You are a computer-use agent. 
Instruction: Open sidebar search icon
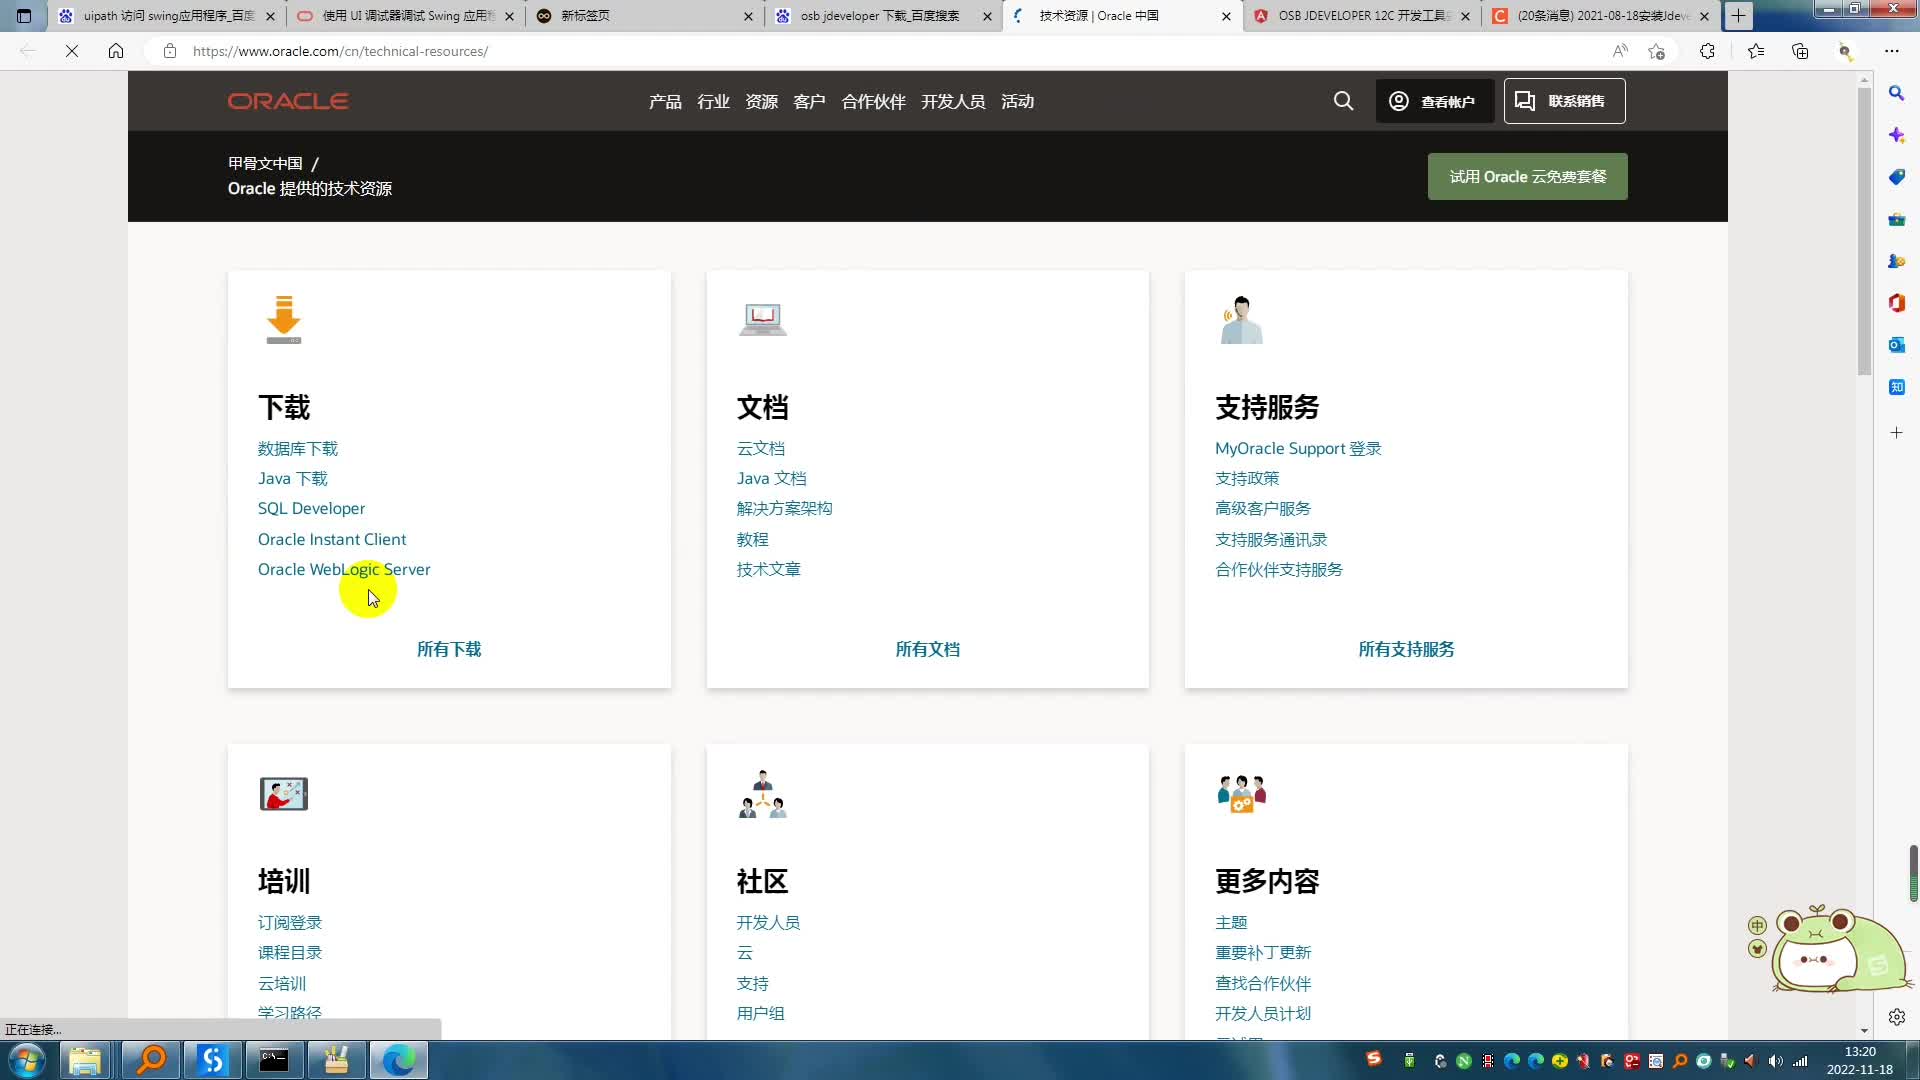1896,93
